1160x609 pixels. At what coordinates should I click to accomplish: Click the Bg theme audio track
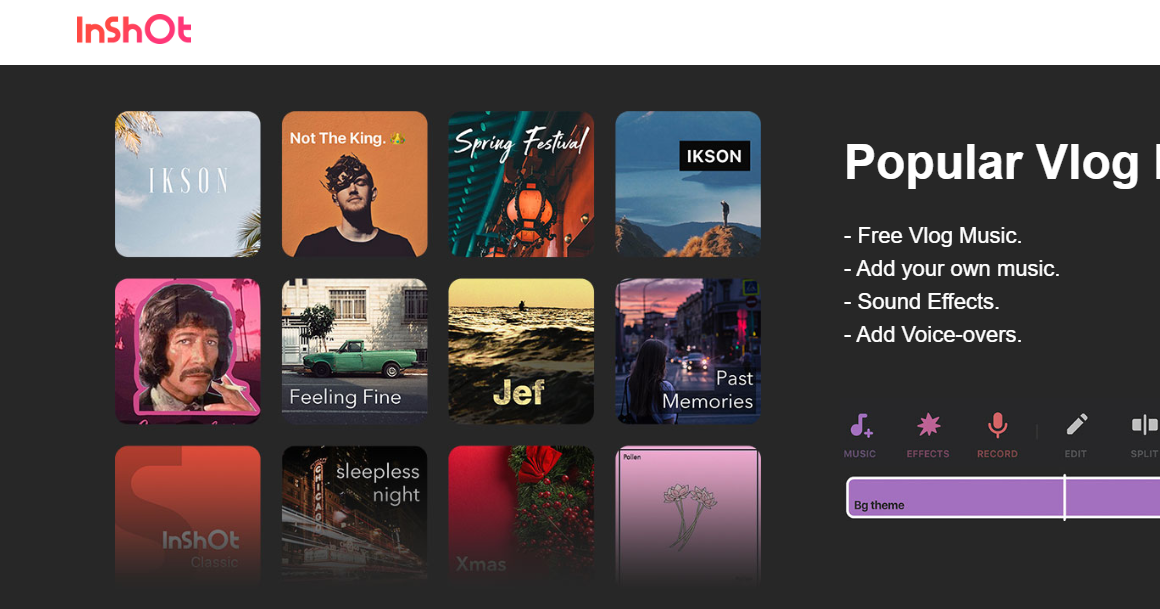tap(1003, 497)
